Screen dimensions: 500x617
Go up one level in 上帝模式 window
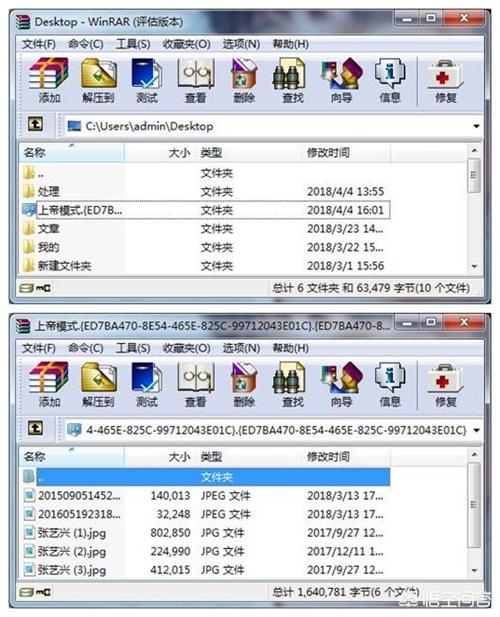[x=35, y=429]
